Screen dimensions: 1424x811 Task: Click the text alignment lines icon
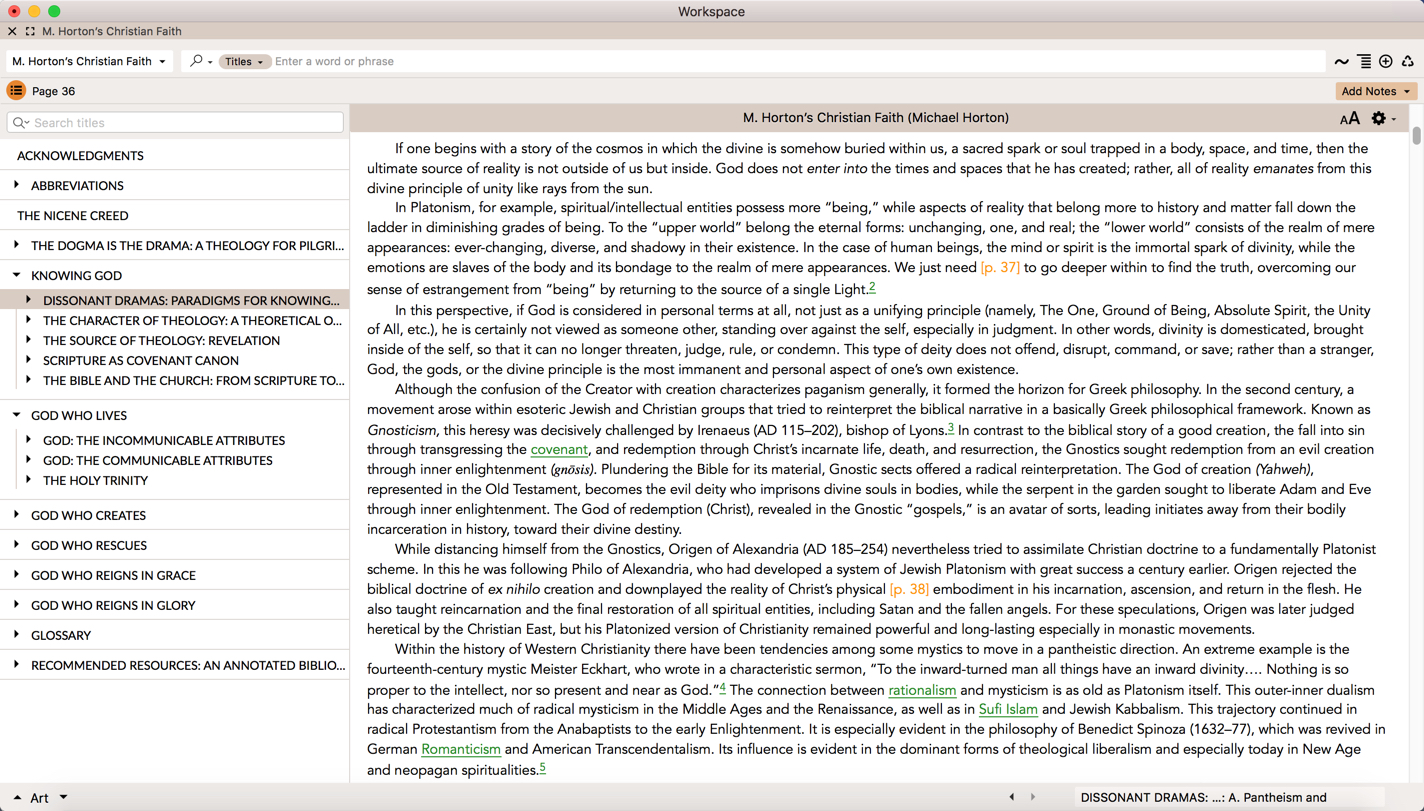pos(1364,62)
